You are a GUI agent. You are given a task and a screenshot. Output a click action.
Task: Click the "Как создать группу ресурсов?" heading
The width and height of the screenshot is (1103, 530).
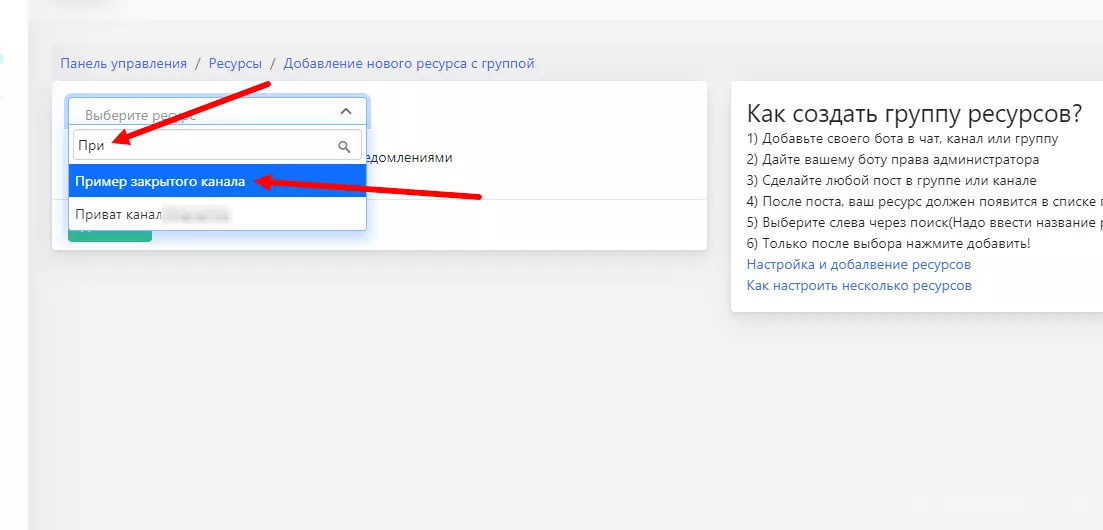914,113
